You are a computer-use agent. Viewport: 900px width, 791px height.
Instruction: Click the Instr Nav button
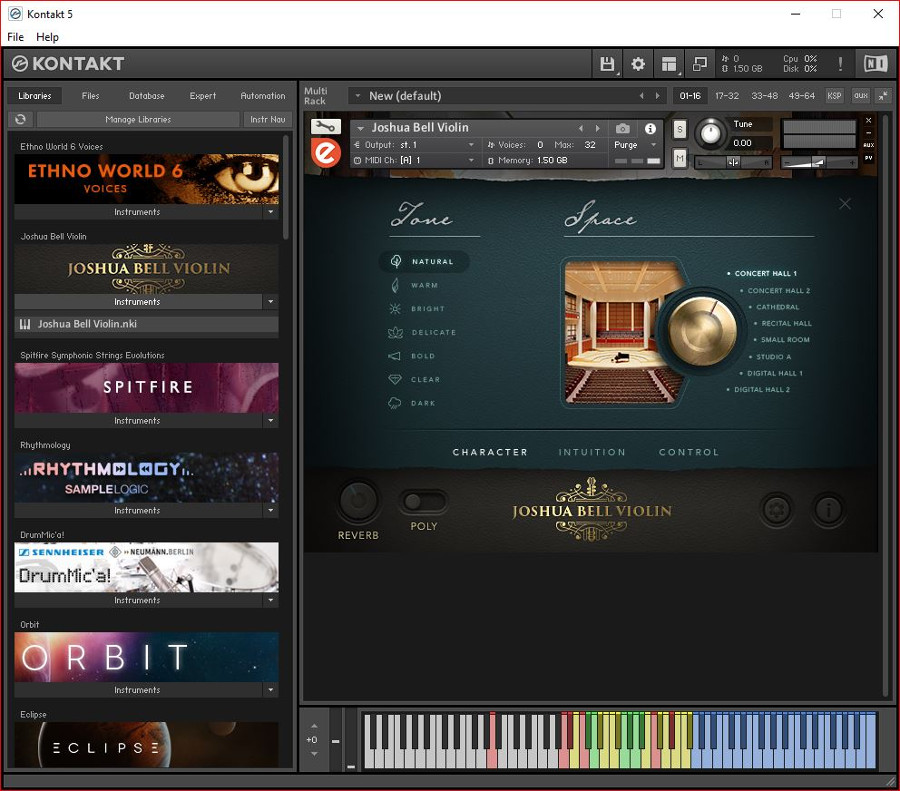point(267,119)
